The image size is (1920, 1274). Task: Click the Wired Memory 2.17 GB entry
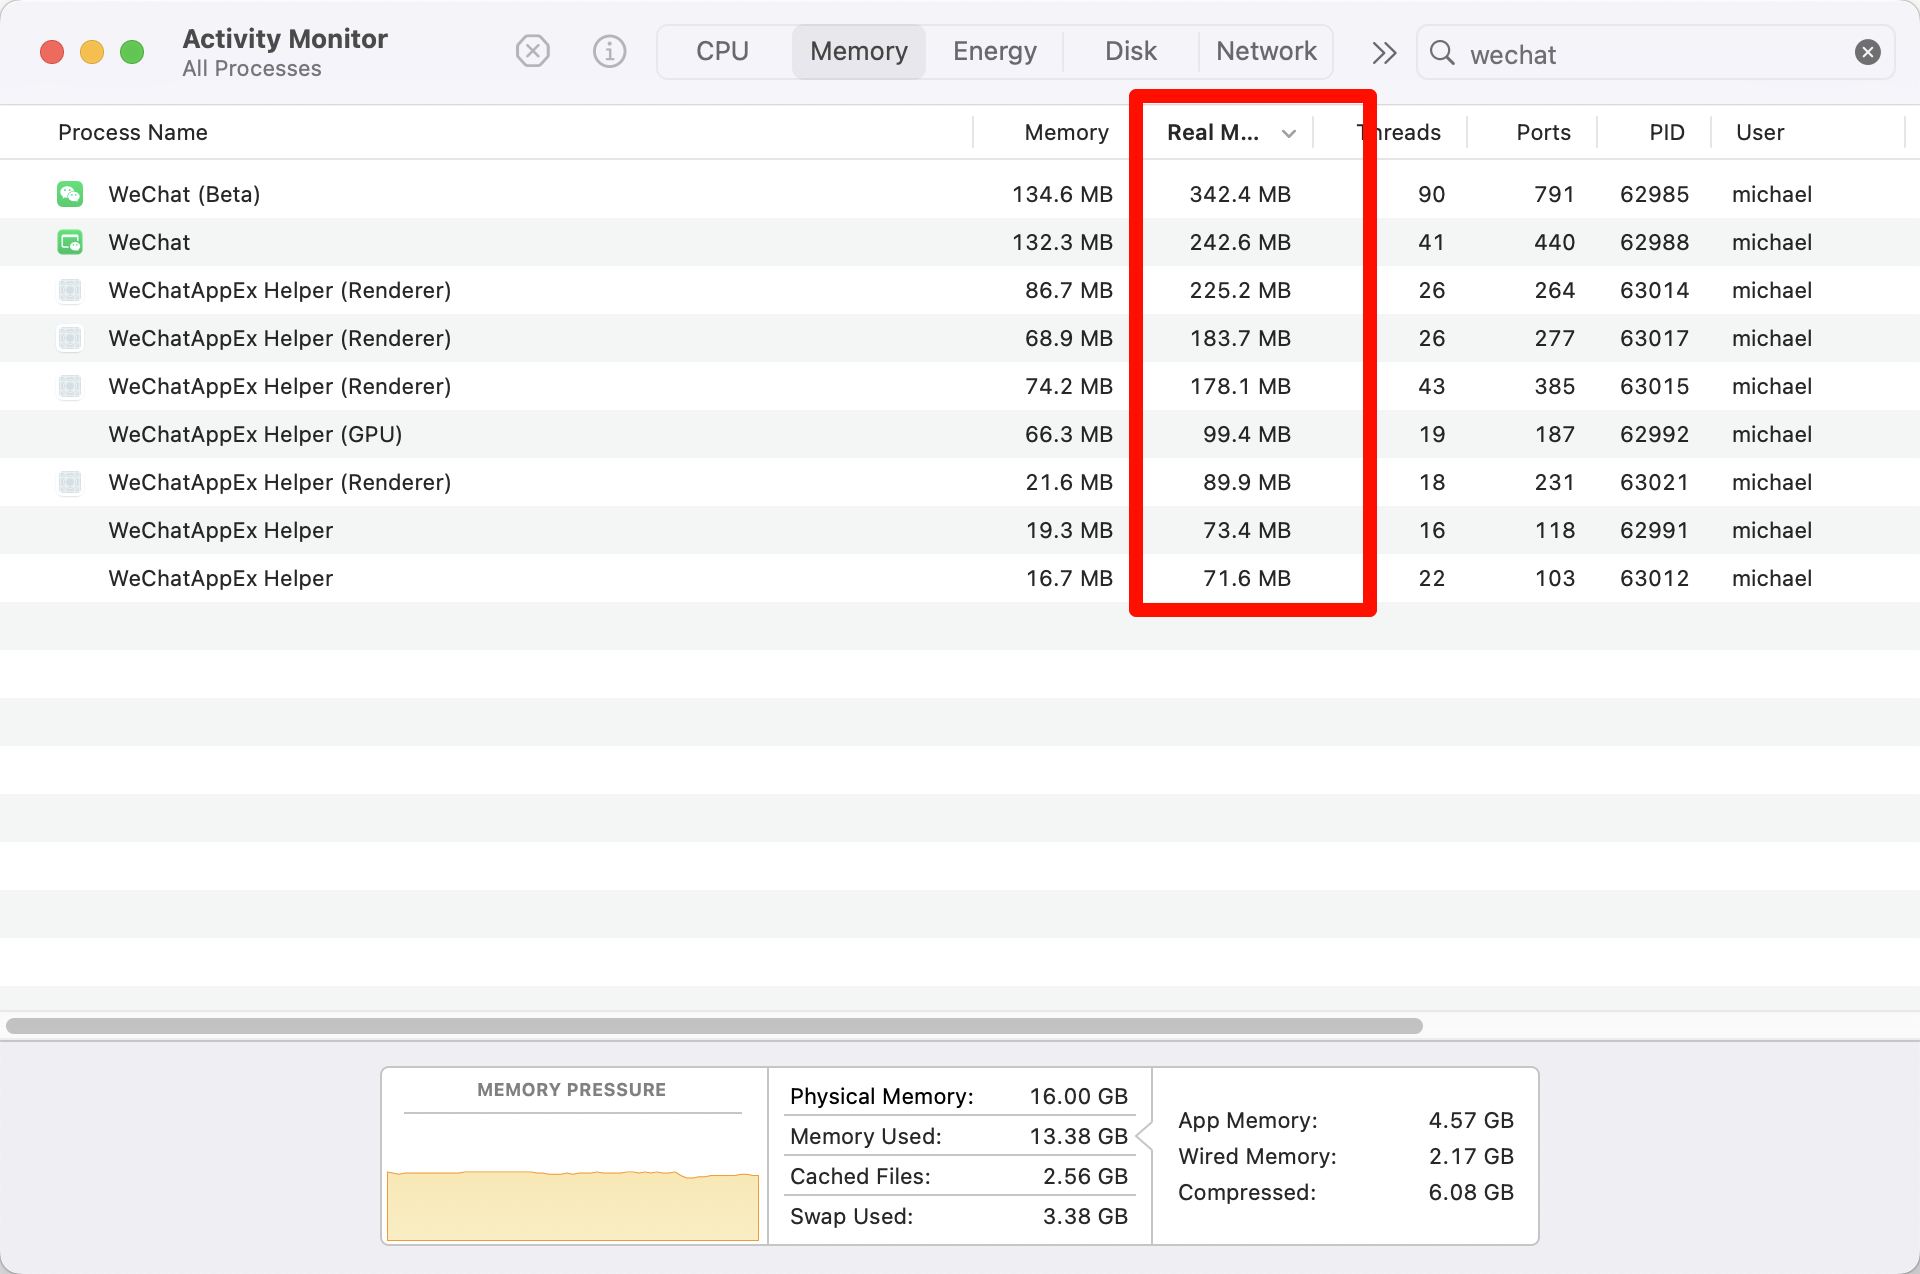(x=1346, y=1156)
